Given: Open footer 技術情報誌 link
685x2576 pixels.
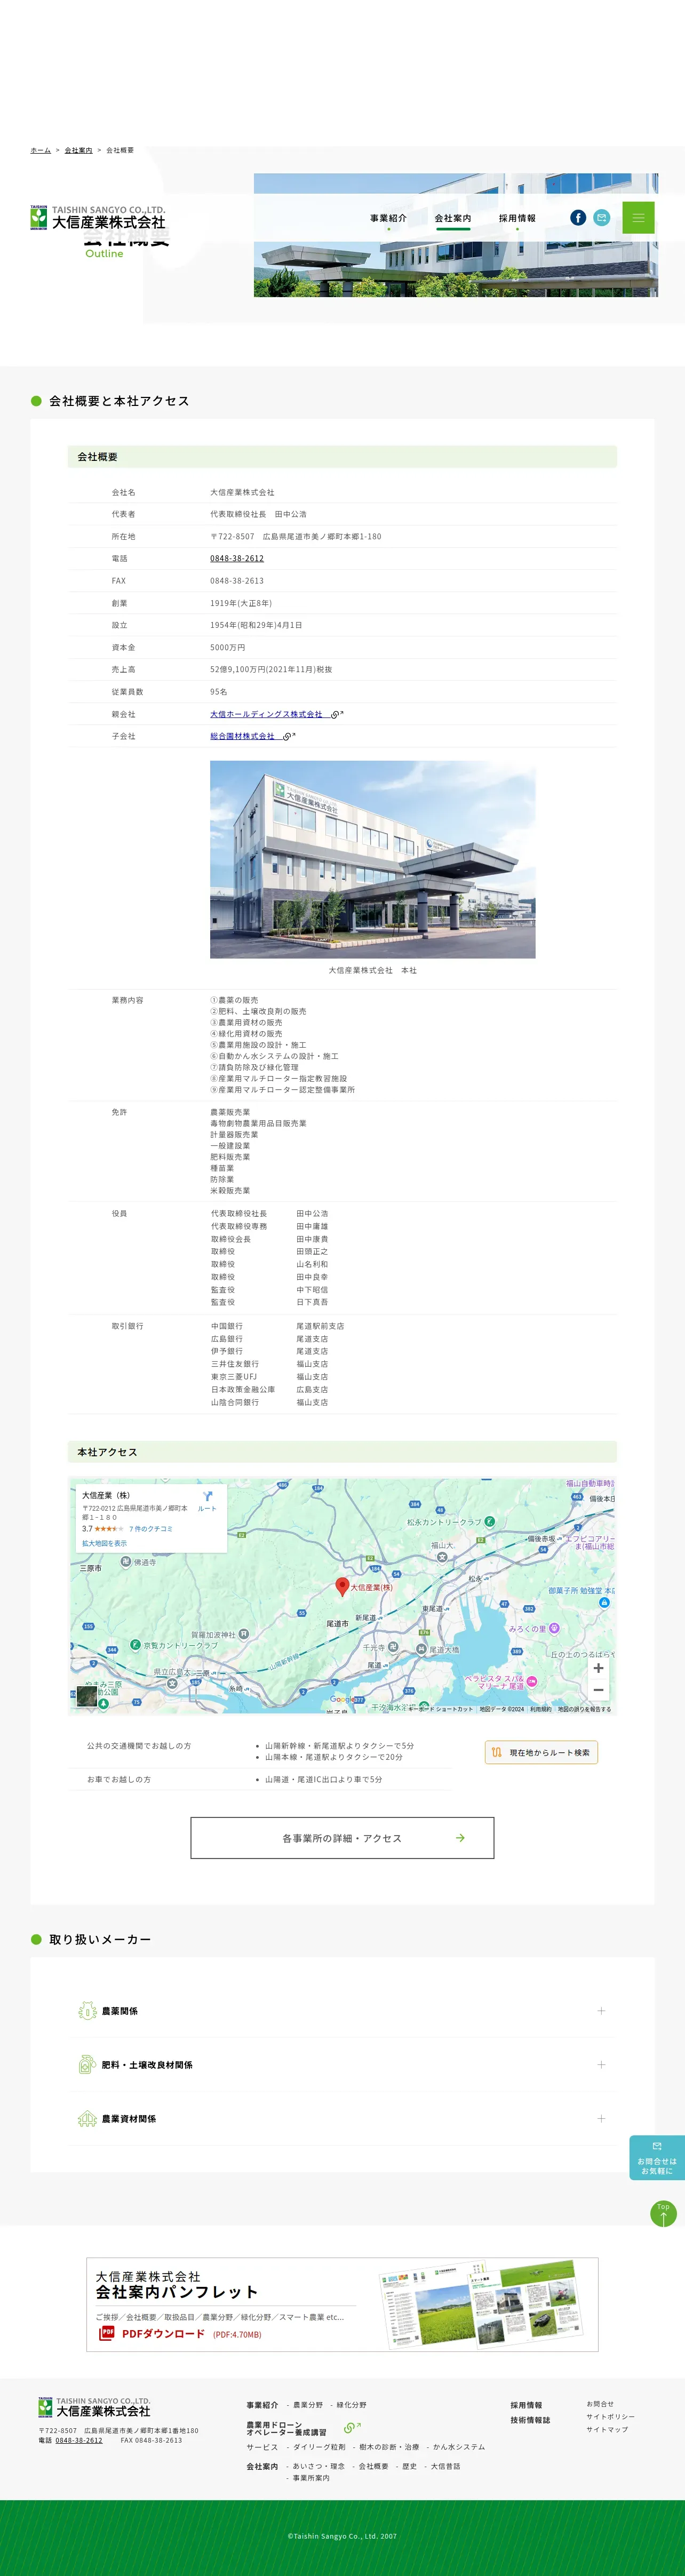Looking at the screenshot, I should pos(530,2420).
